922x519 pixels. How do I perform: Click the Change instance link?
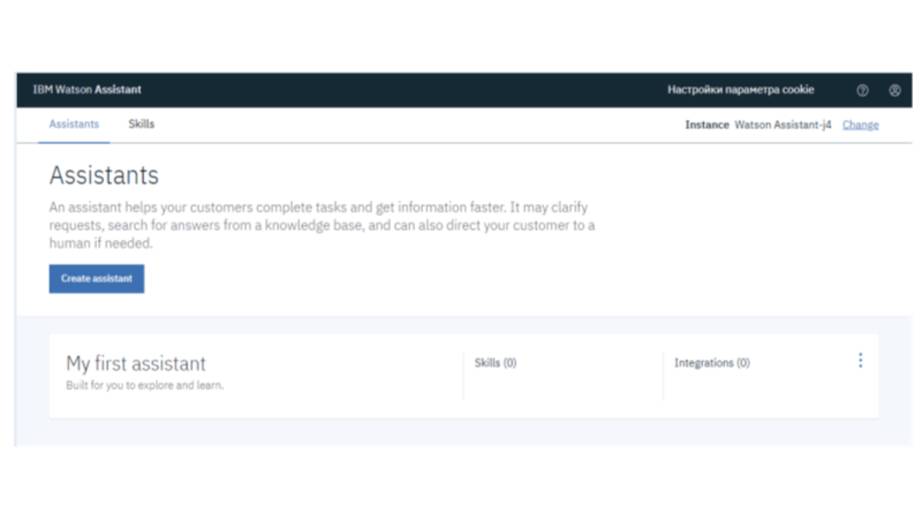coord(860,125)
